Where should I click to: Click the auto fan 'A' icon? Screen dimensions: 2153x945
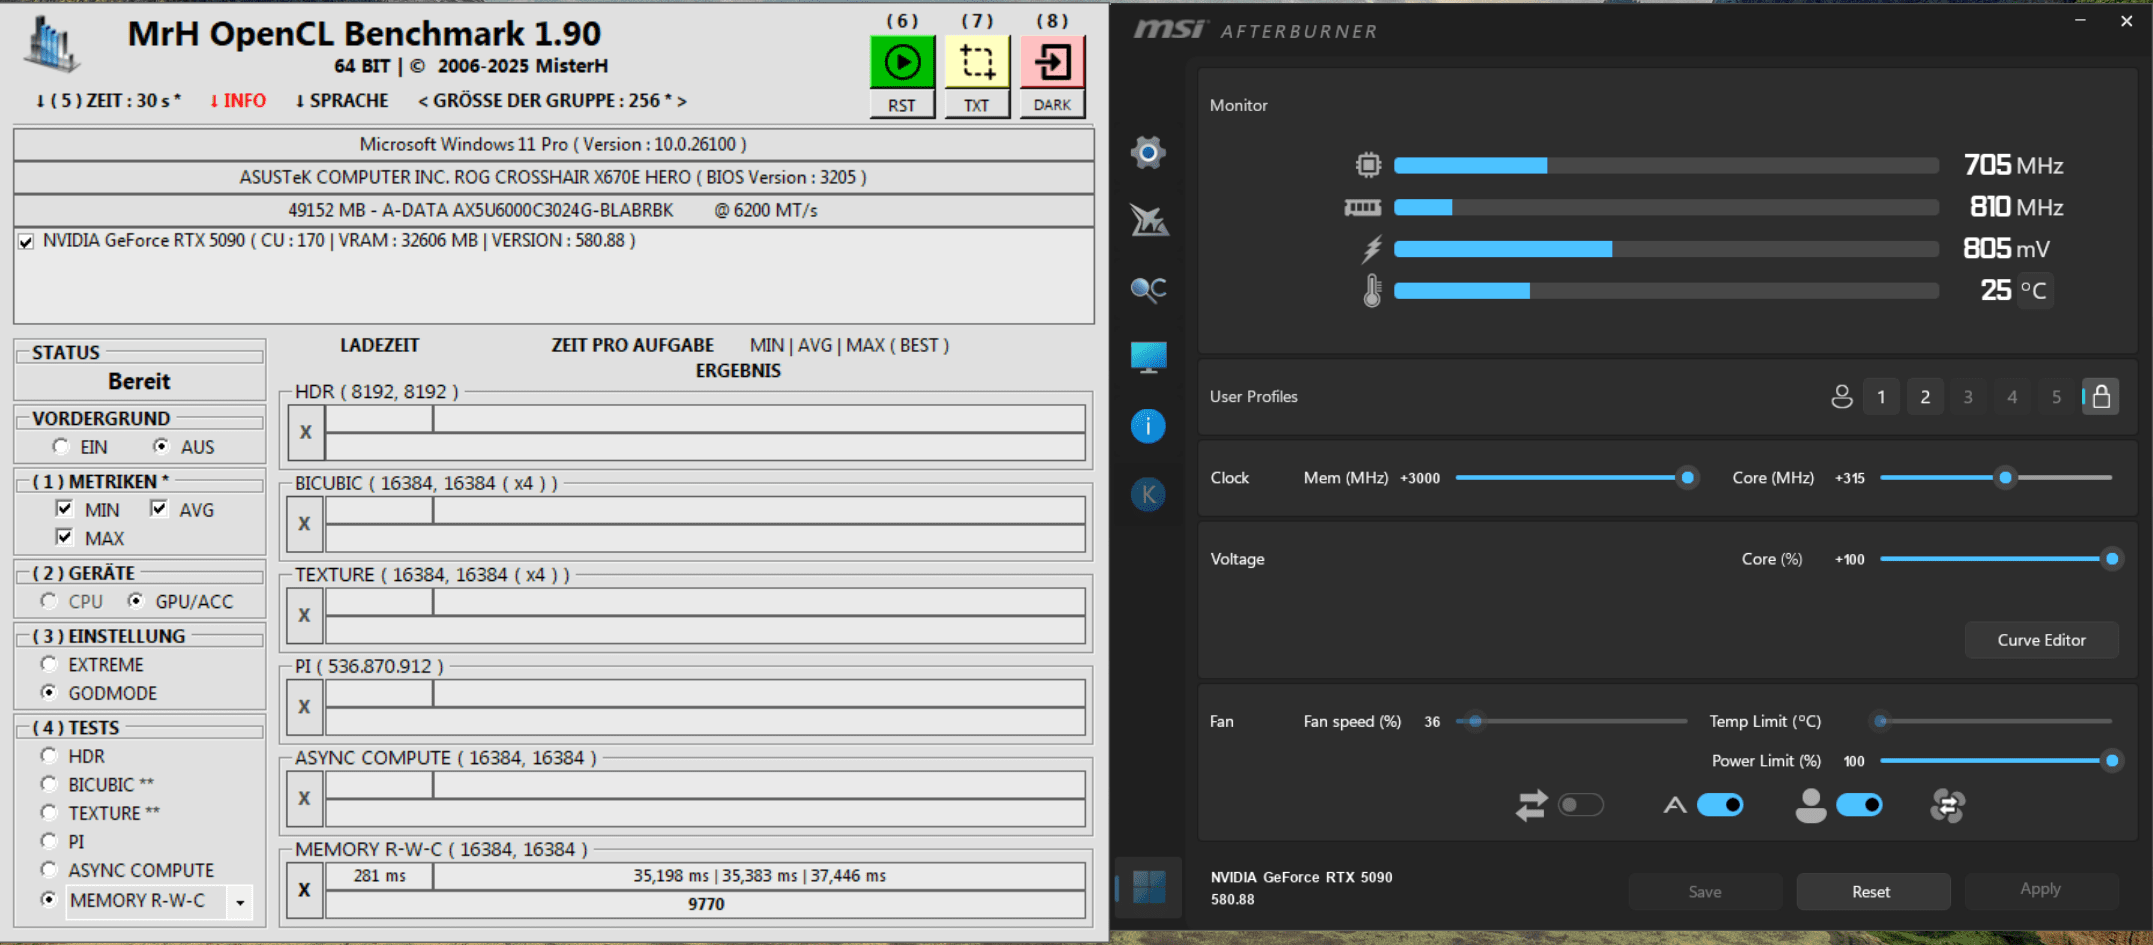click(1675, 805)
